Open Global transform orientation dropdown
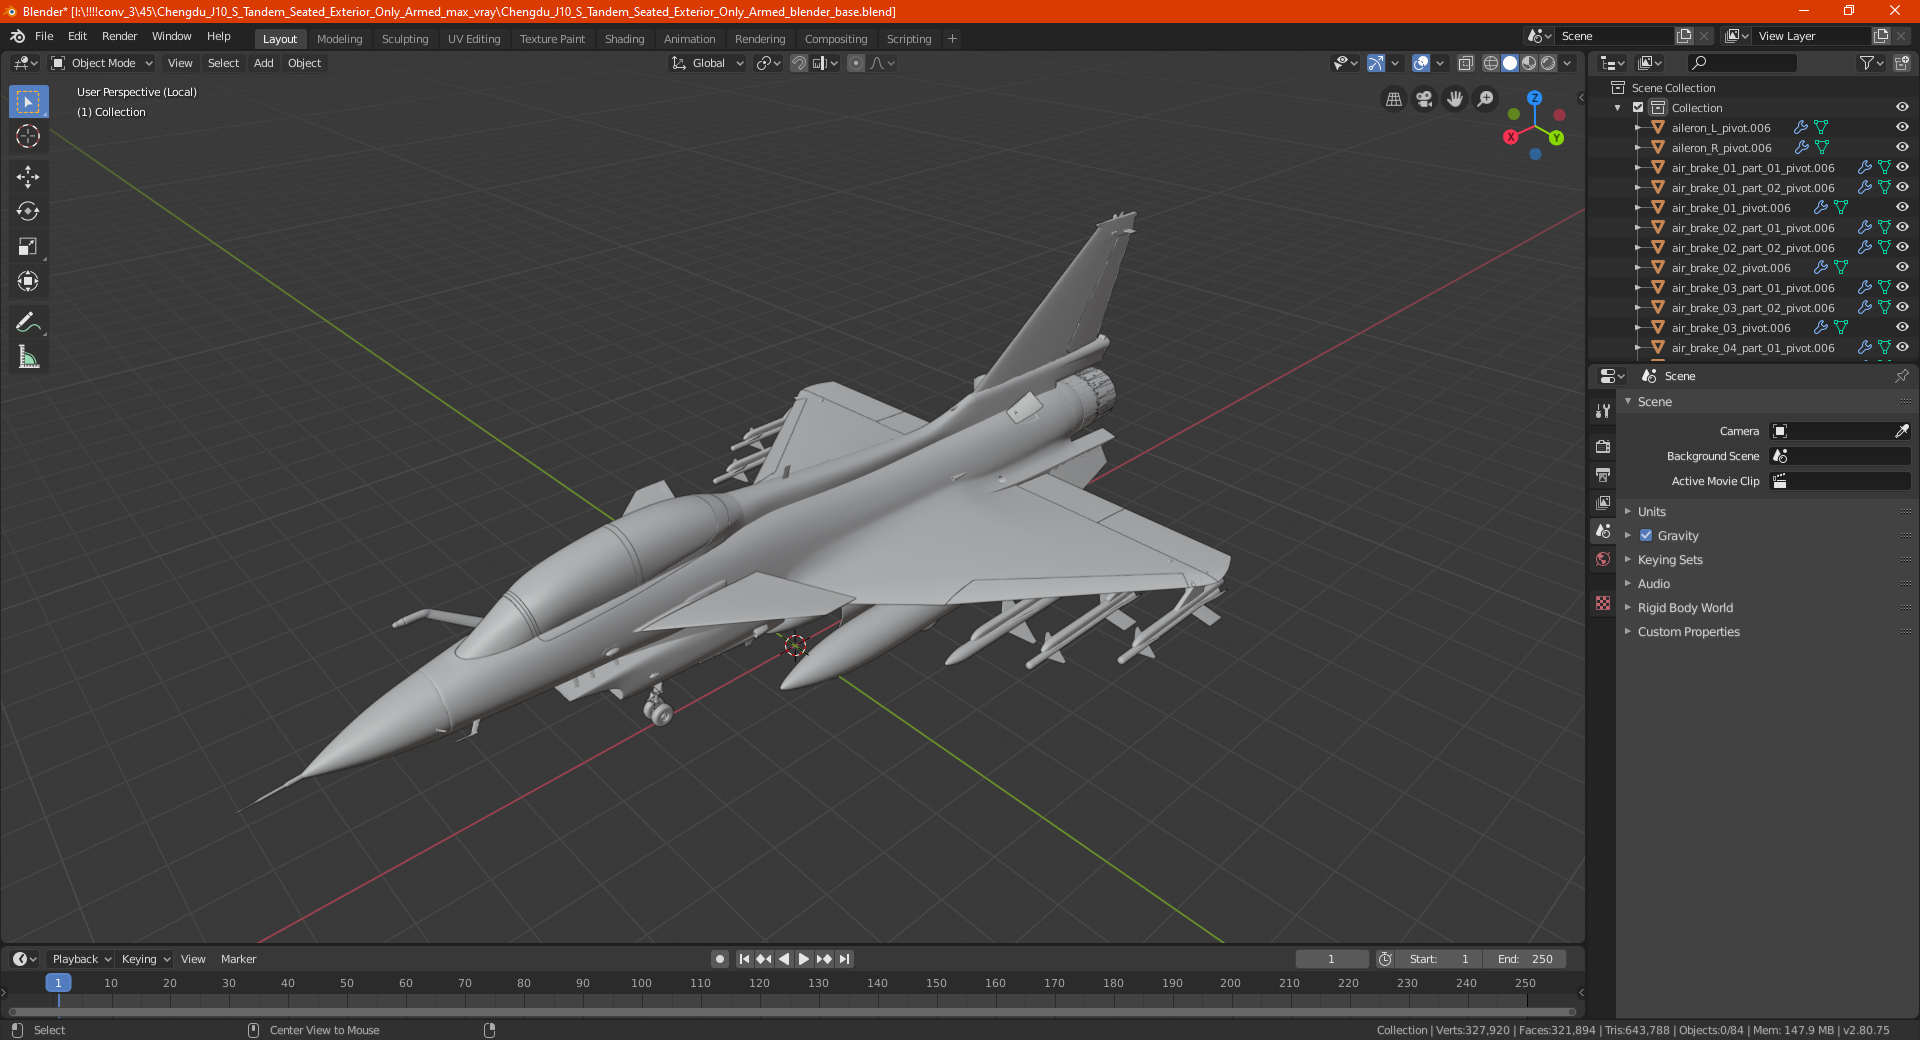The height and width of the screenshot is (1040, 1920). coord(708,63)
